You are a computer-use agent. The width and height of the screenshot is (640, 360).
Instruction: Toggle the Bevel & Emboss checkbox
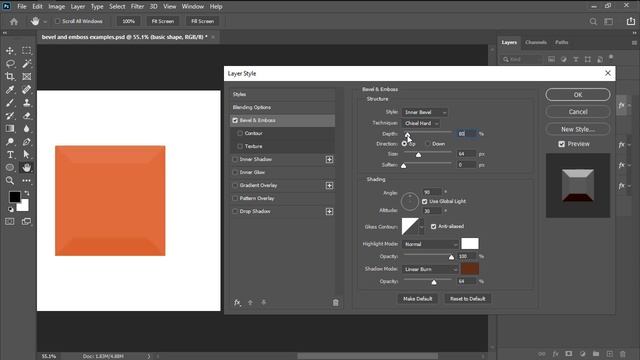[235, 120]
